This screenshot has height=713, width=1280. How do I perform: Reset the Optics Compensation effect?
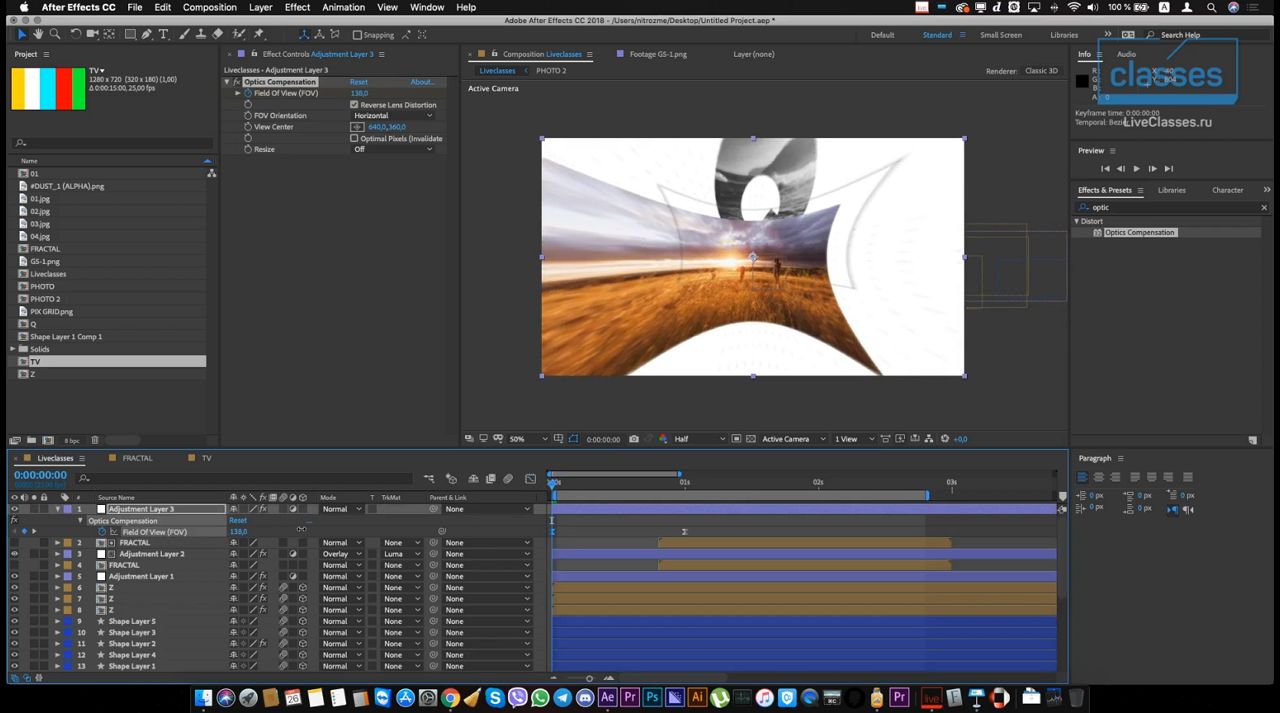[358, 81]
